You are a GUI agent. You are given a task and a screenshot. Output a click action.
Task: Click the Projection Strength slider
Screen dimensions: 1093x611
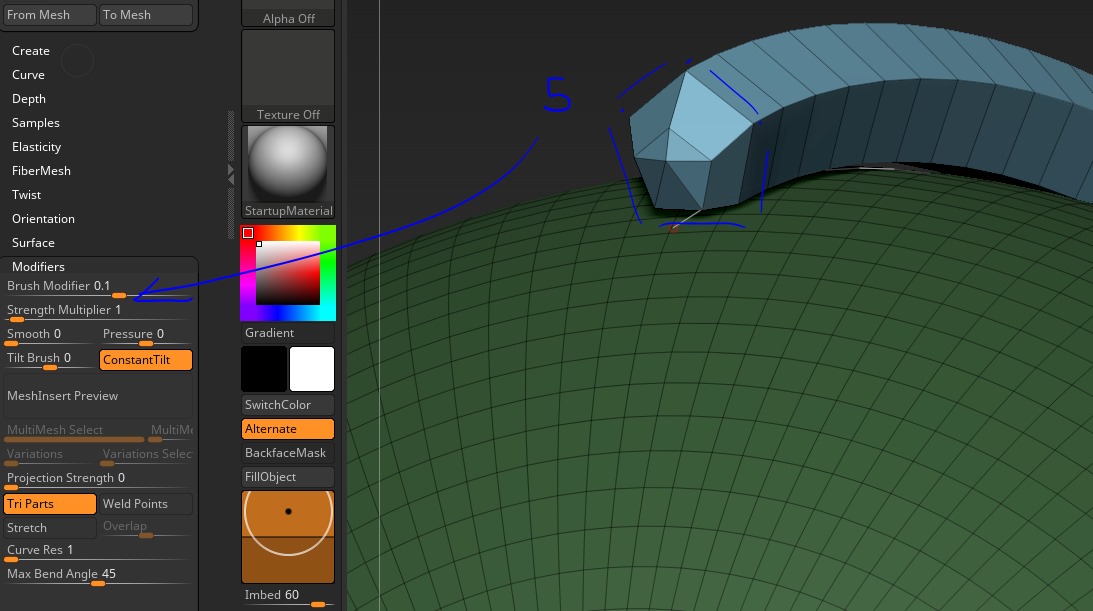coord(98,481)
